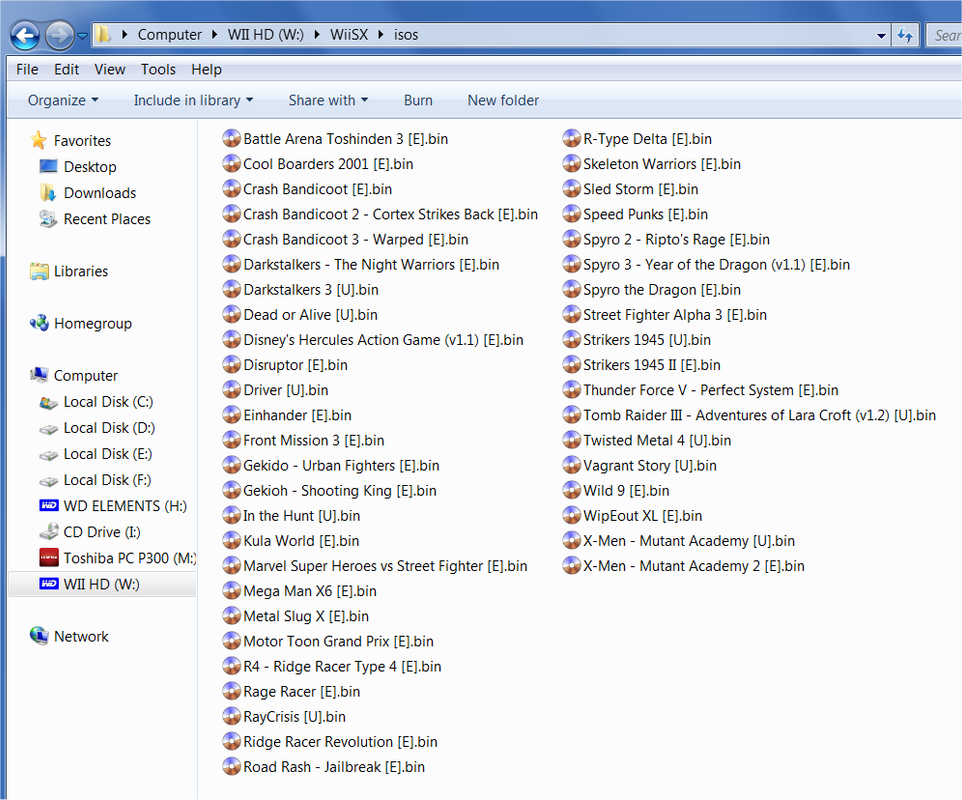Open the Help menu
This screenshot has height=800, width=962.
click(206, 69)
